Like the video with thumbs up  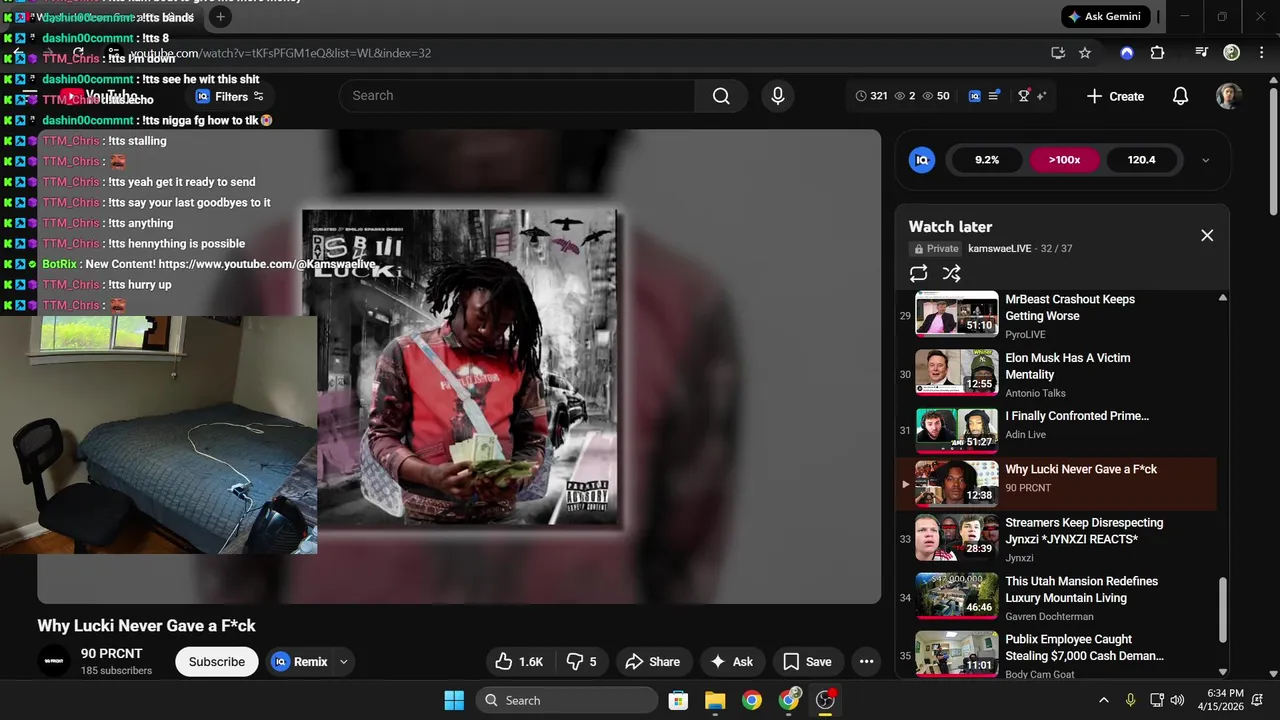[519, 661]
